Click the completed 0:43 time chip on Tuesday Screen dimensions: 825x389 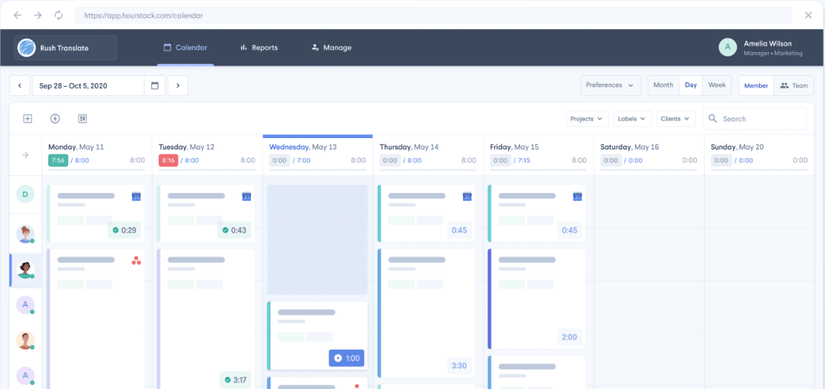(234, 230)
